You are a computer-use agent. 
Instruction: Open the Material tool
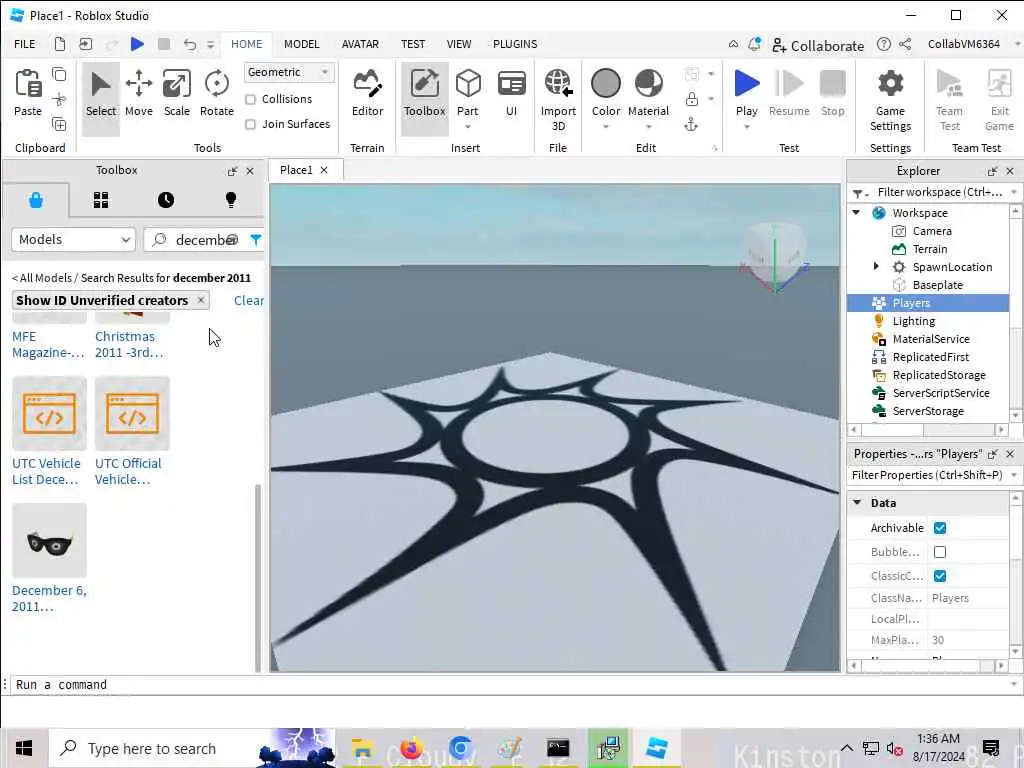coord(648,93)
